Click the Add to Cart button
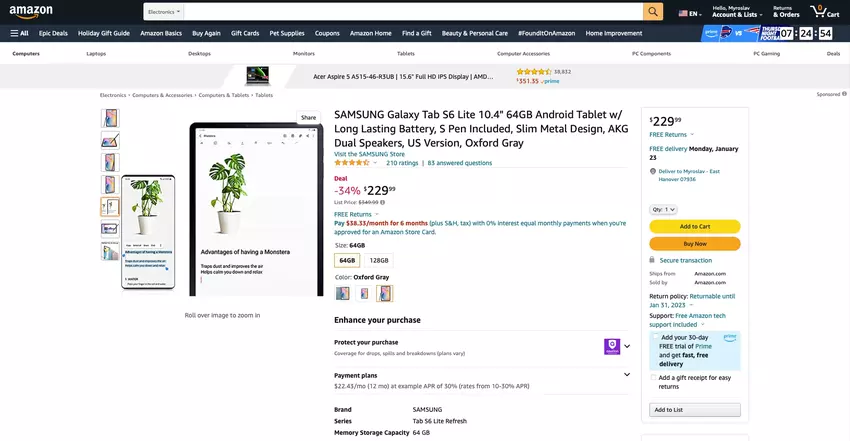The image size is (850, 441). point(694,226)
